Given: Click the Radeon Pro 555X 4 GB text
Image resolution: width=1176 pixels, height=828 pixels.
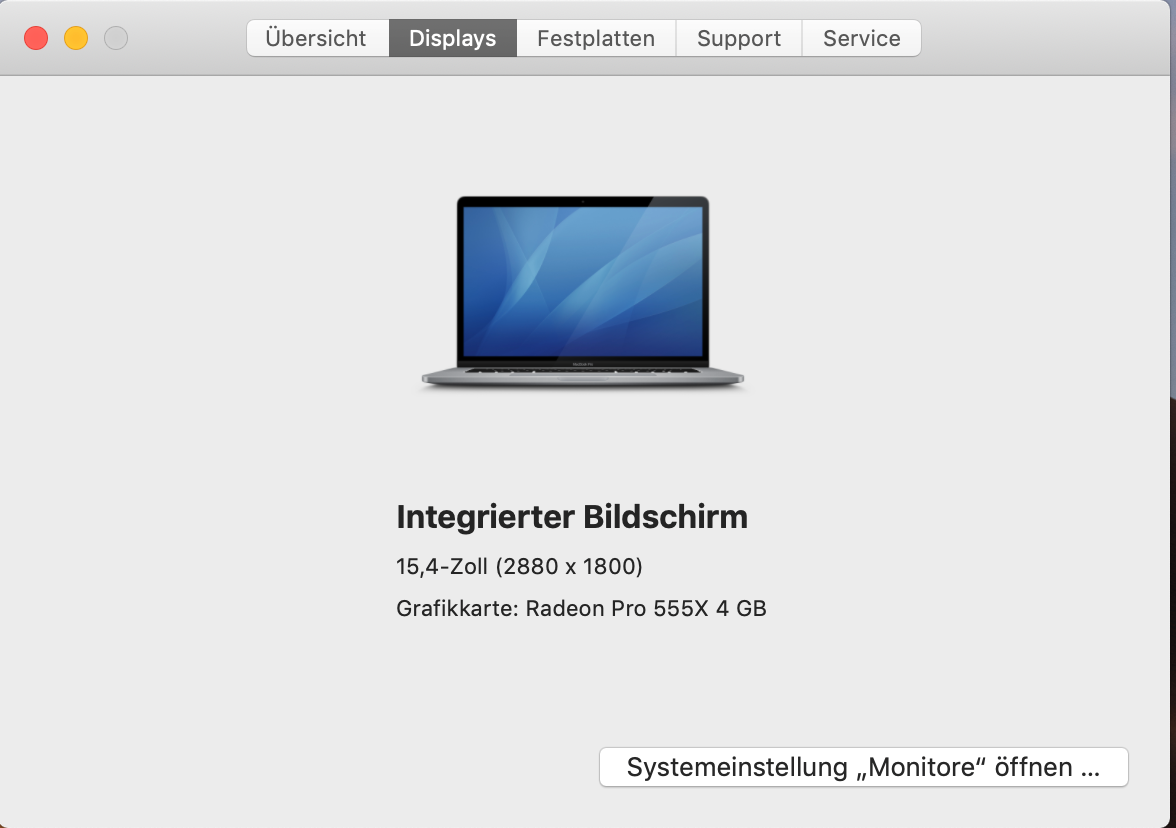Looking at the screenshot, I should tap(646, 608).
